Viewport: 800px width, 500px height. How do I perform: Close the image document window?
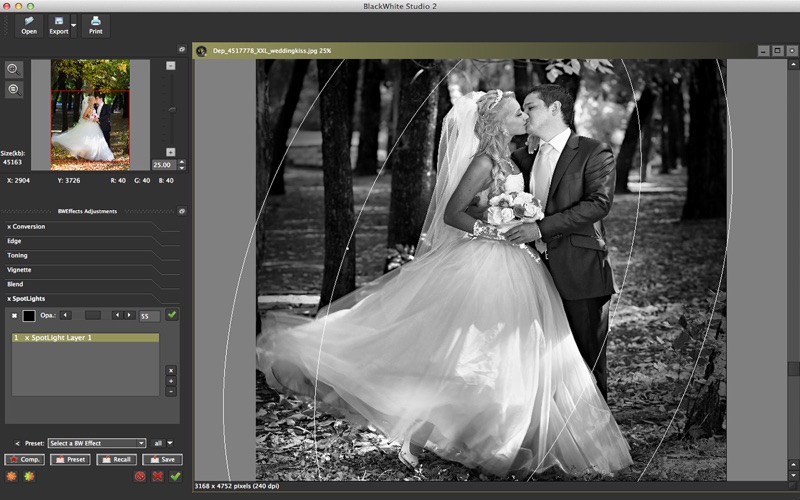coord(792,51)
